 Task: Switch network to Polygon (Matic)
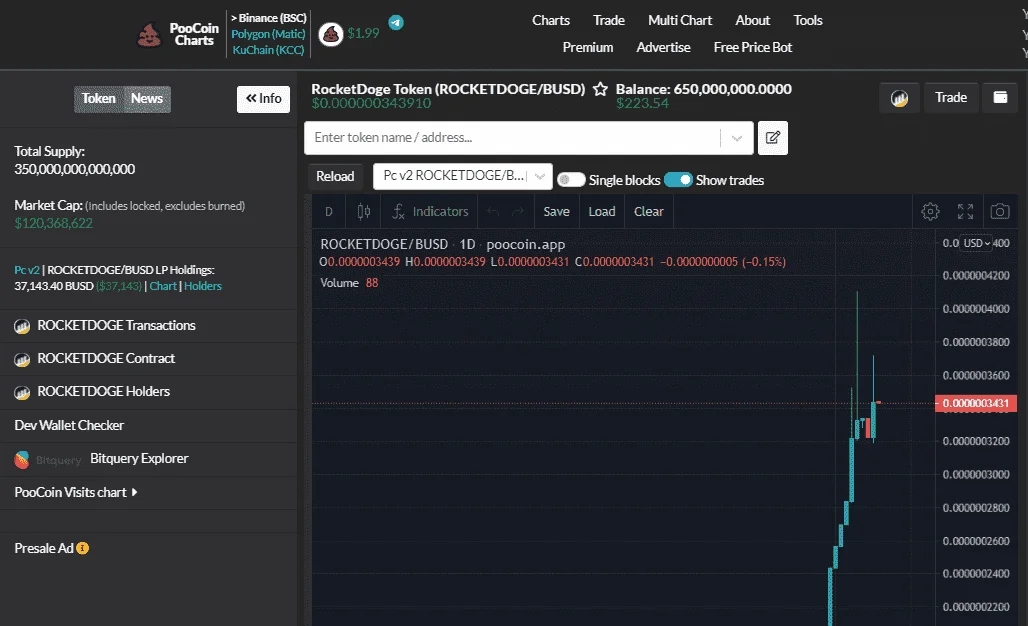(268, 34)
